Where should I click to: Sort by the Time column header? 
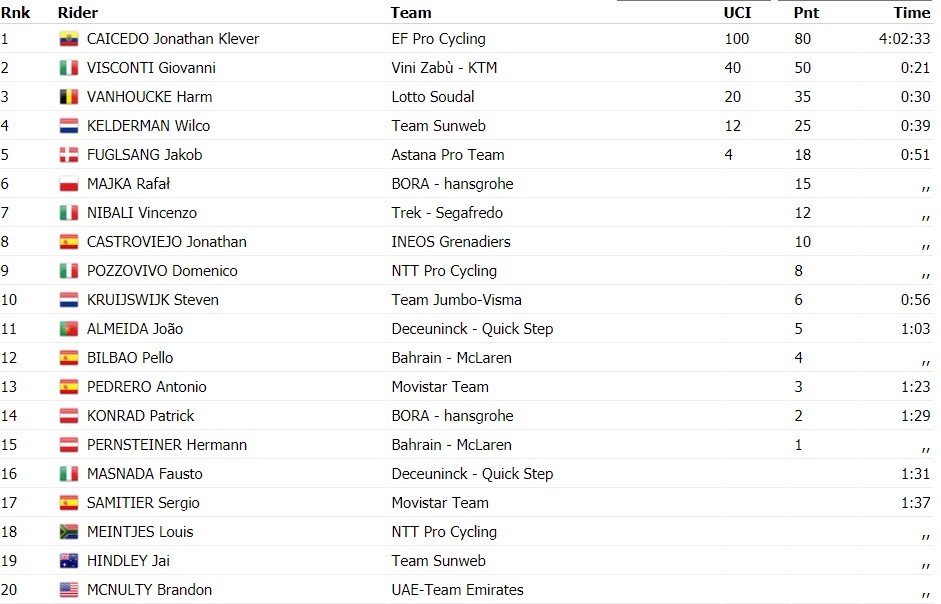click(x=912, y=13)
